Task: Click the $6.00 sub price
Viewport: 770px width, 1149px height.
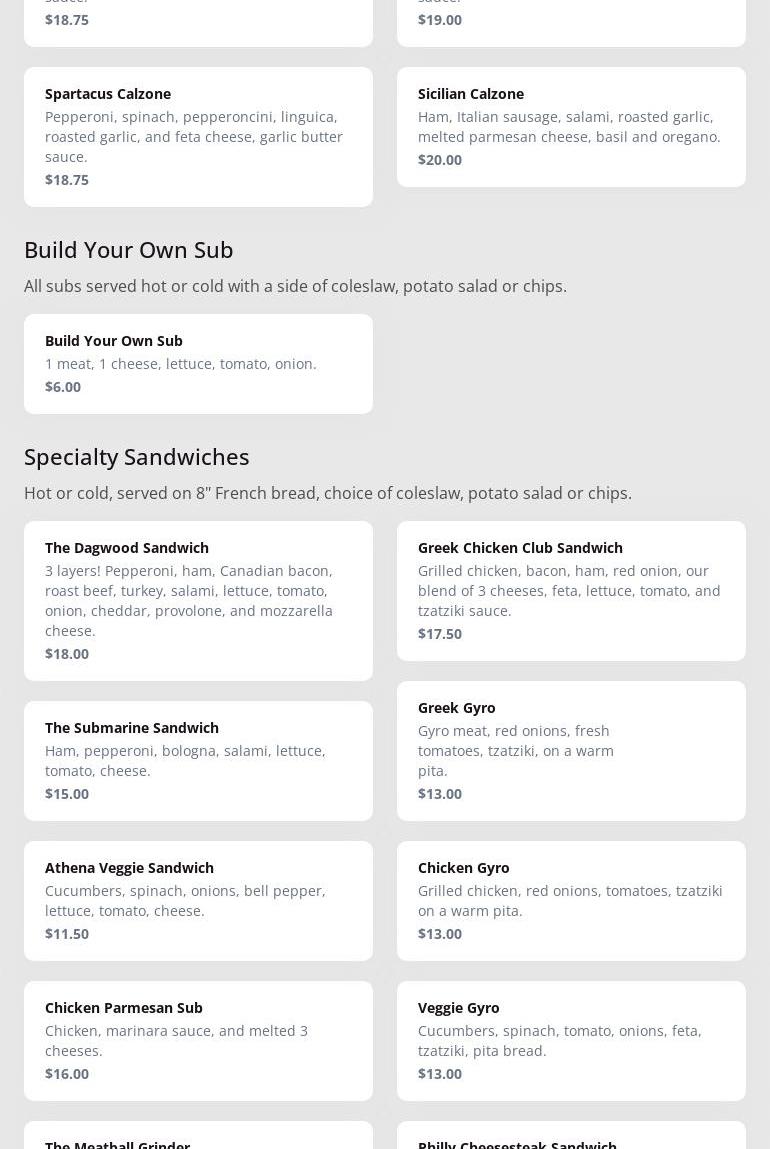Action: tap(63, 386)
